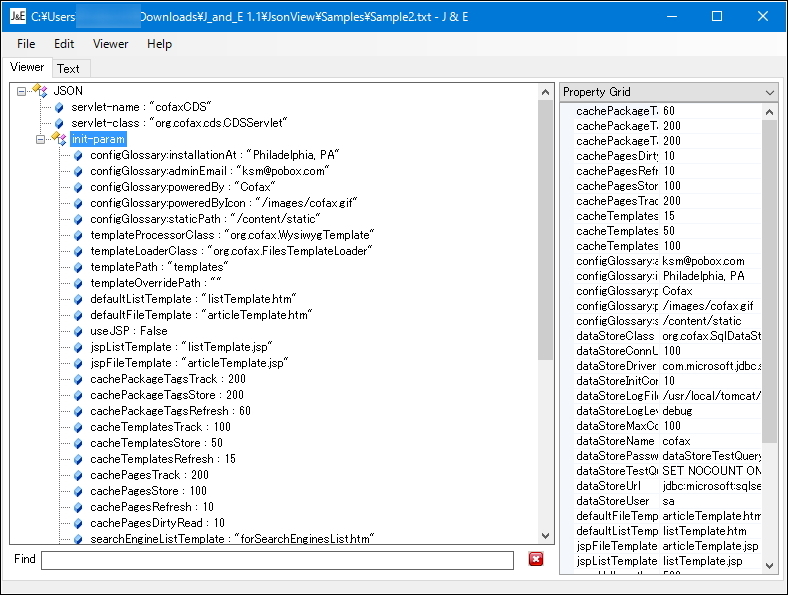Click ksm@pobox.com value in property grid

(703, 261)
